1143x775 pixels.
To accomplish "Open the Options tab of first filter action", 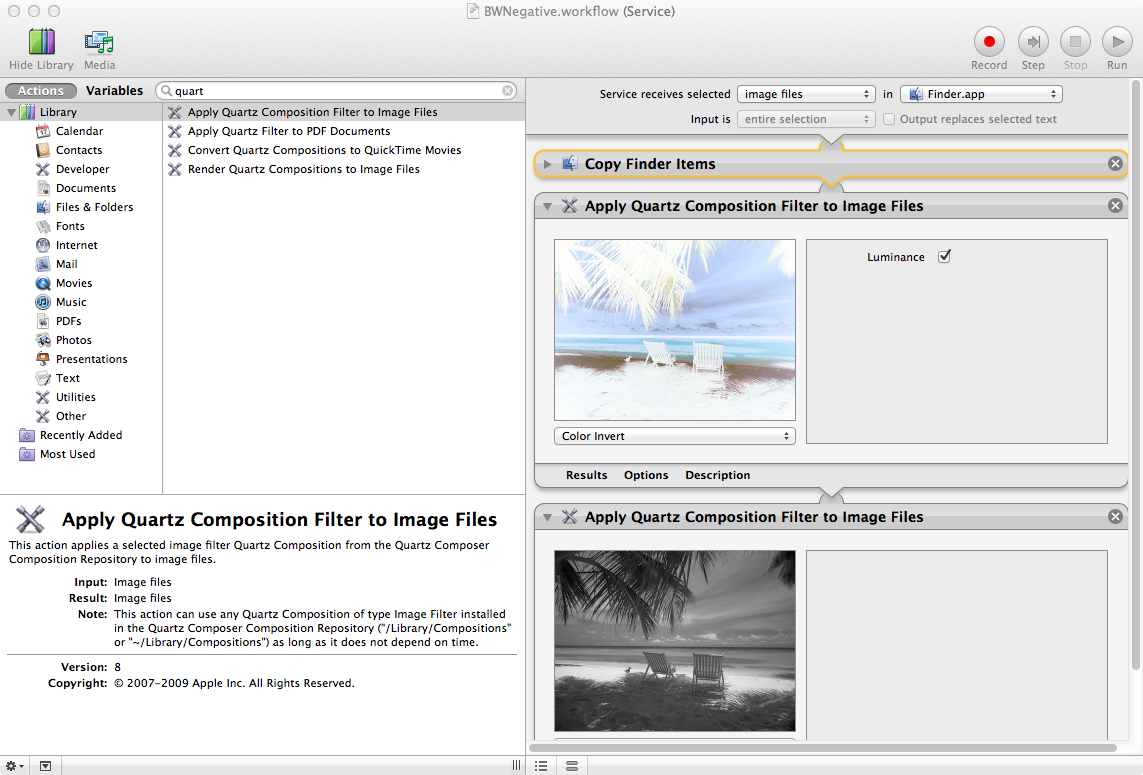I will point(646,475).
